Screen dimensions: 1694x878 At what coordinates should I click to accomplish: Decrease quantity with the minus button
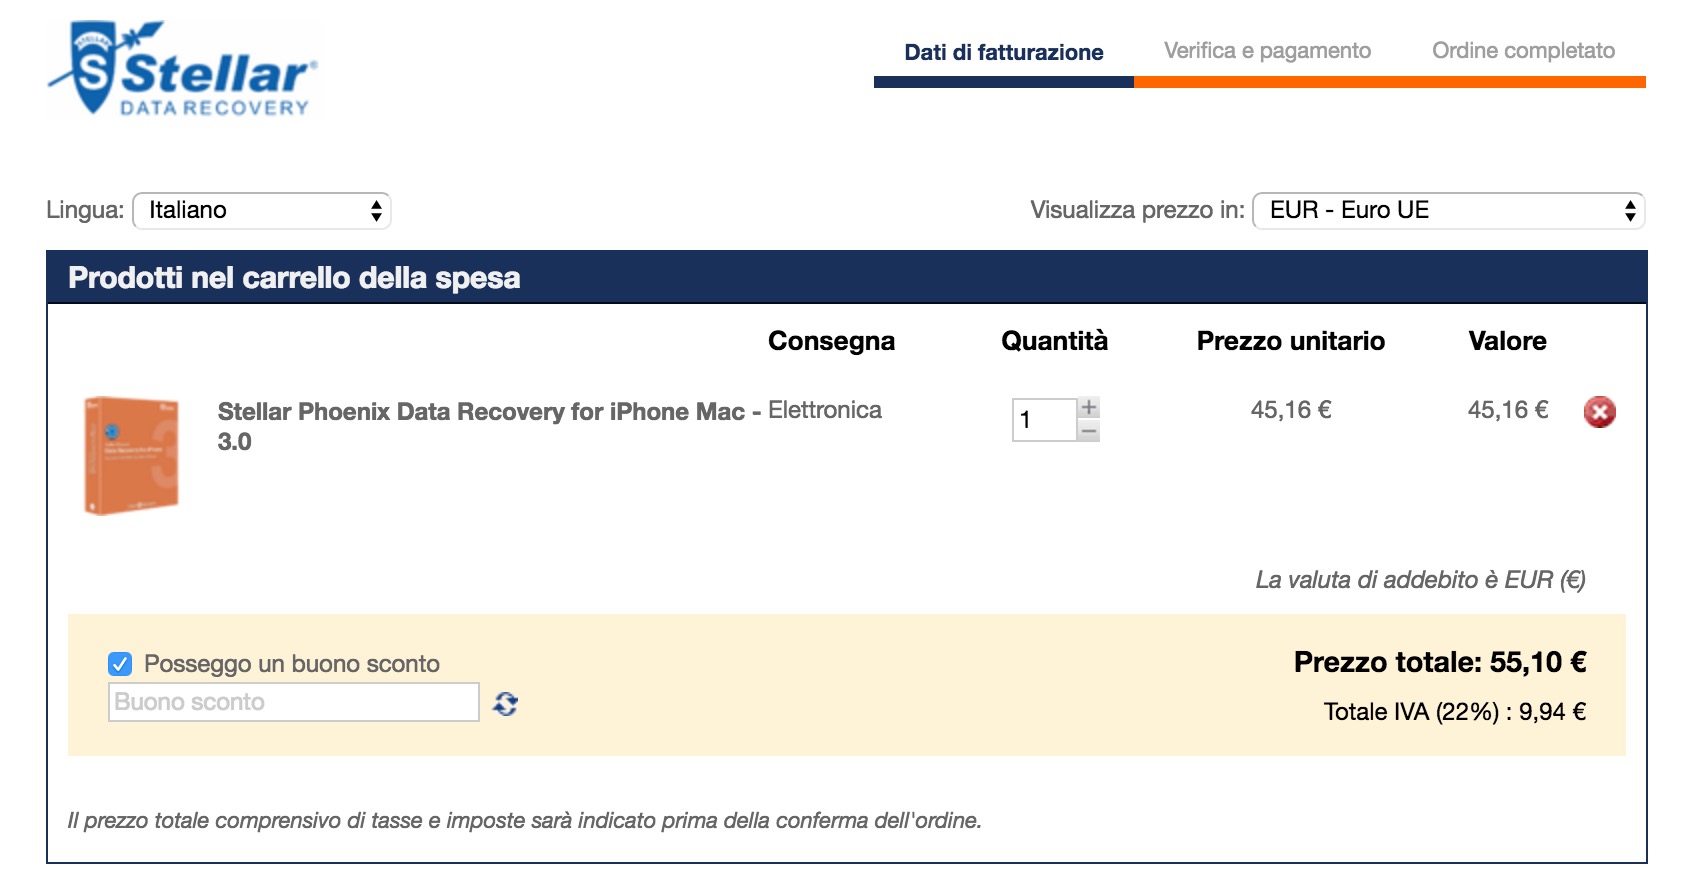1089,431
